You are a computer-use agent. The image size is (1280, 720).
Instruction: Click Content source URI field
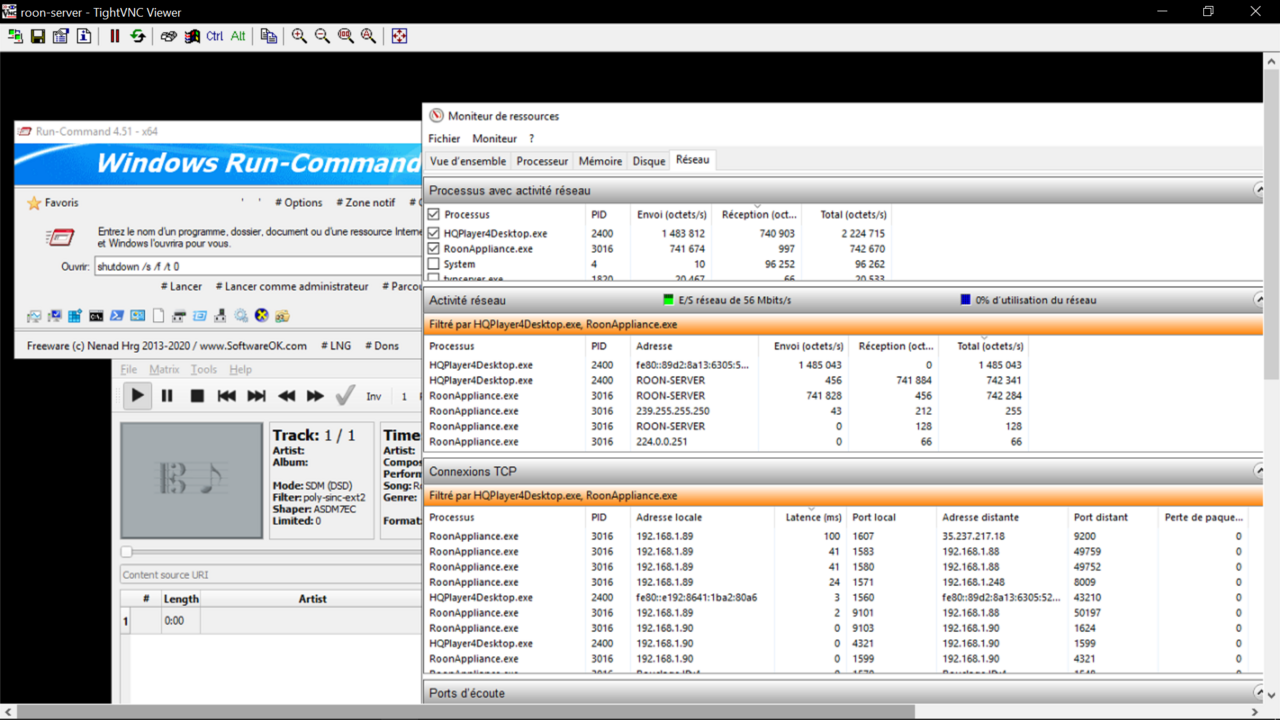coord(270,575)
